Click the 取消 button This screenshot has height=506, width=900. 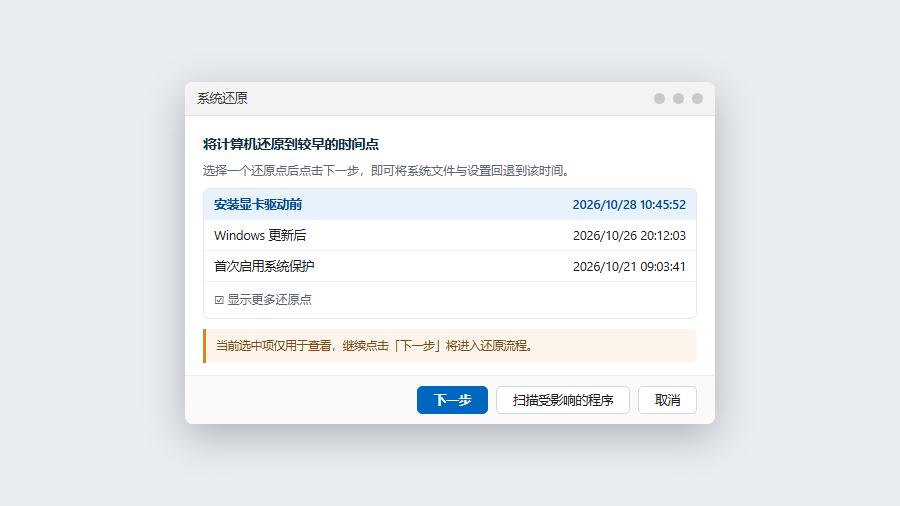coord(668,400)
